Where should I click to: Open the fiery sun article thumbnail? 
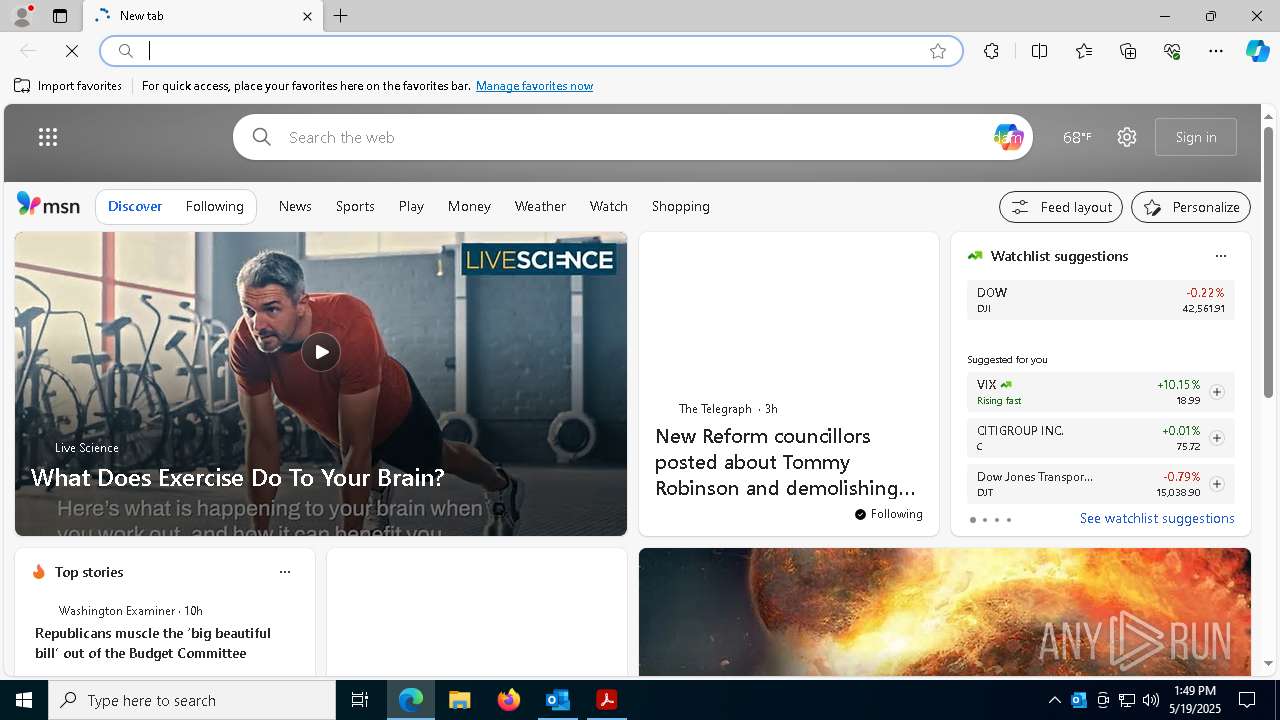click(x=945, y=612)
